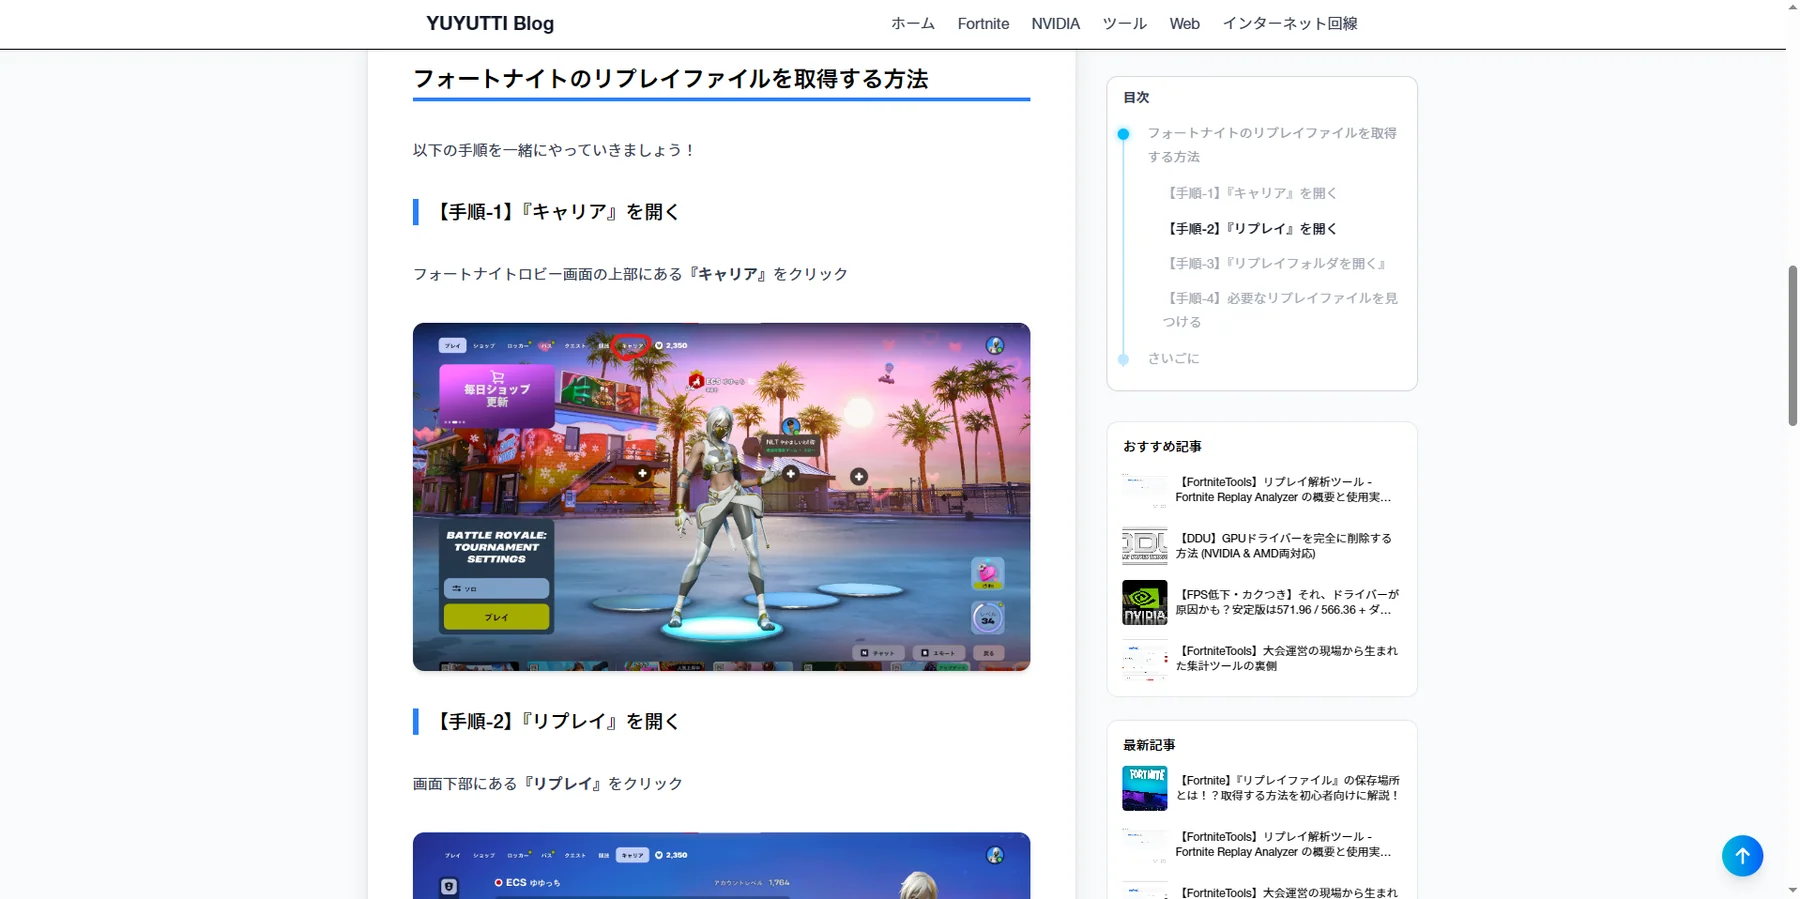1800x899 pixels.
Task: Select ツール in the top navigation
Action: (1124, 23)
